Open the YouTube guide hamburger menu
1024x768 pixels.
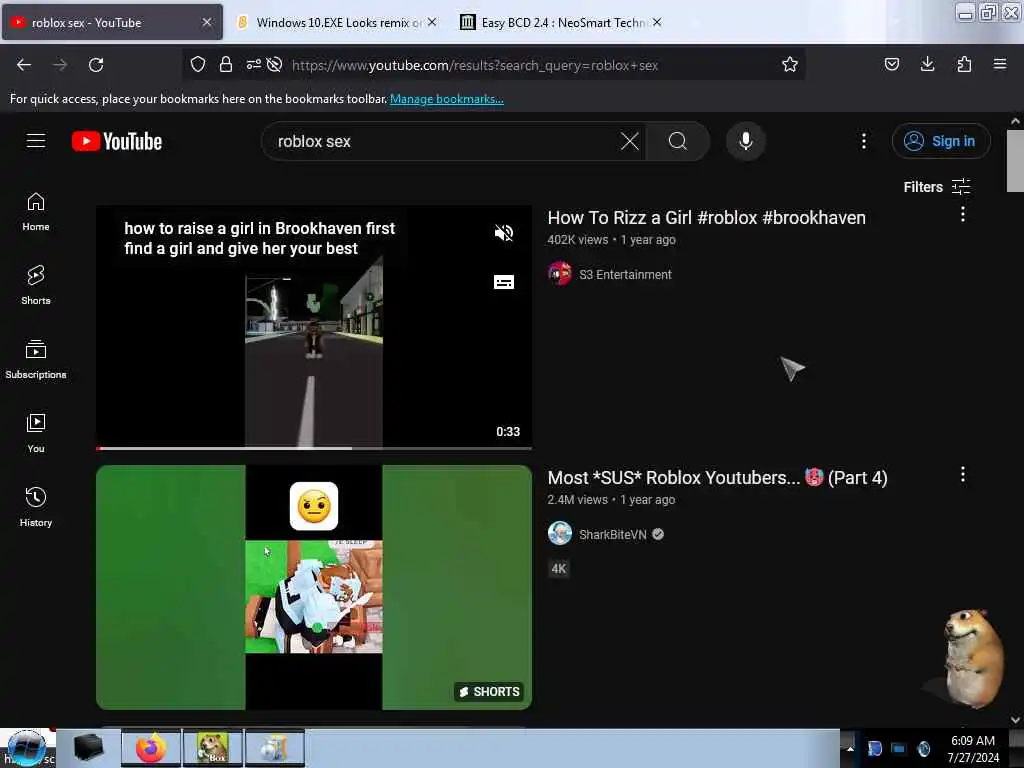click(36, 140)
